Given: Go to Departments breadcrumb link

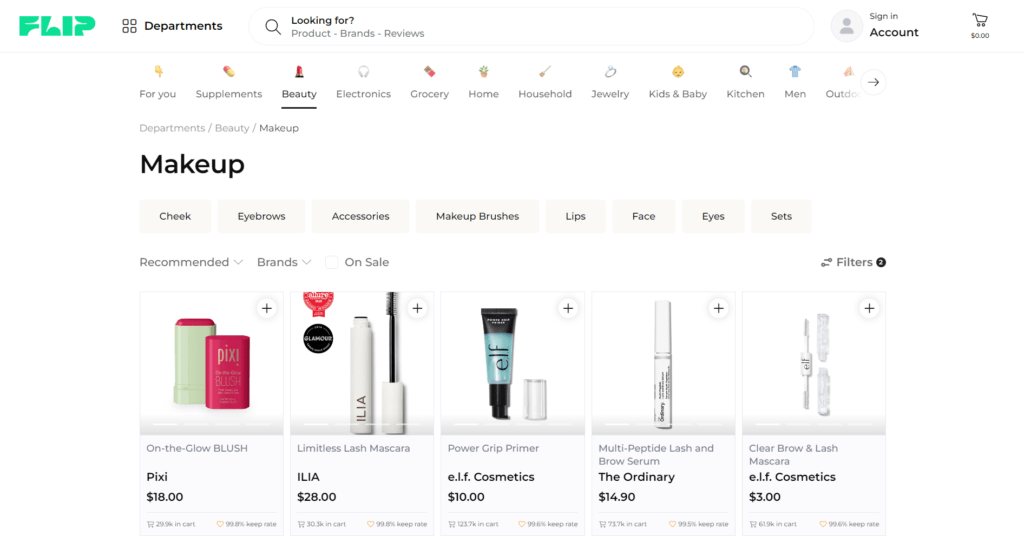Looking at the screenshot, I should (172, 128).
